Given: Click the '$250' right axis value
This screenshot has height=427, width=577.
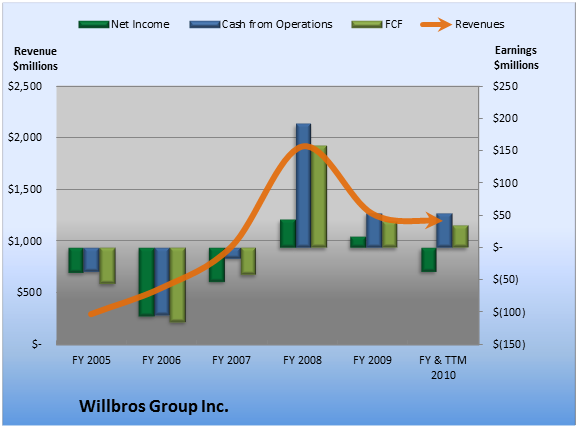Looking at the screenshot, I should (505, 86).
